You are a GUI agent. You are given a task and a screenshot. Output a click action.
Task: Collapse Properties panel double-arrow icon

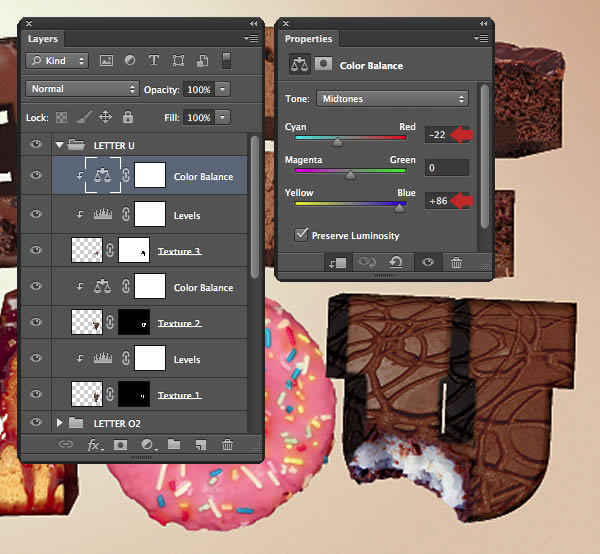tap(484, 24)
